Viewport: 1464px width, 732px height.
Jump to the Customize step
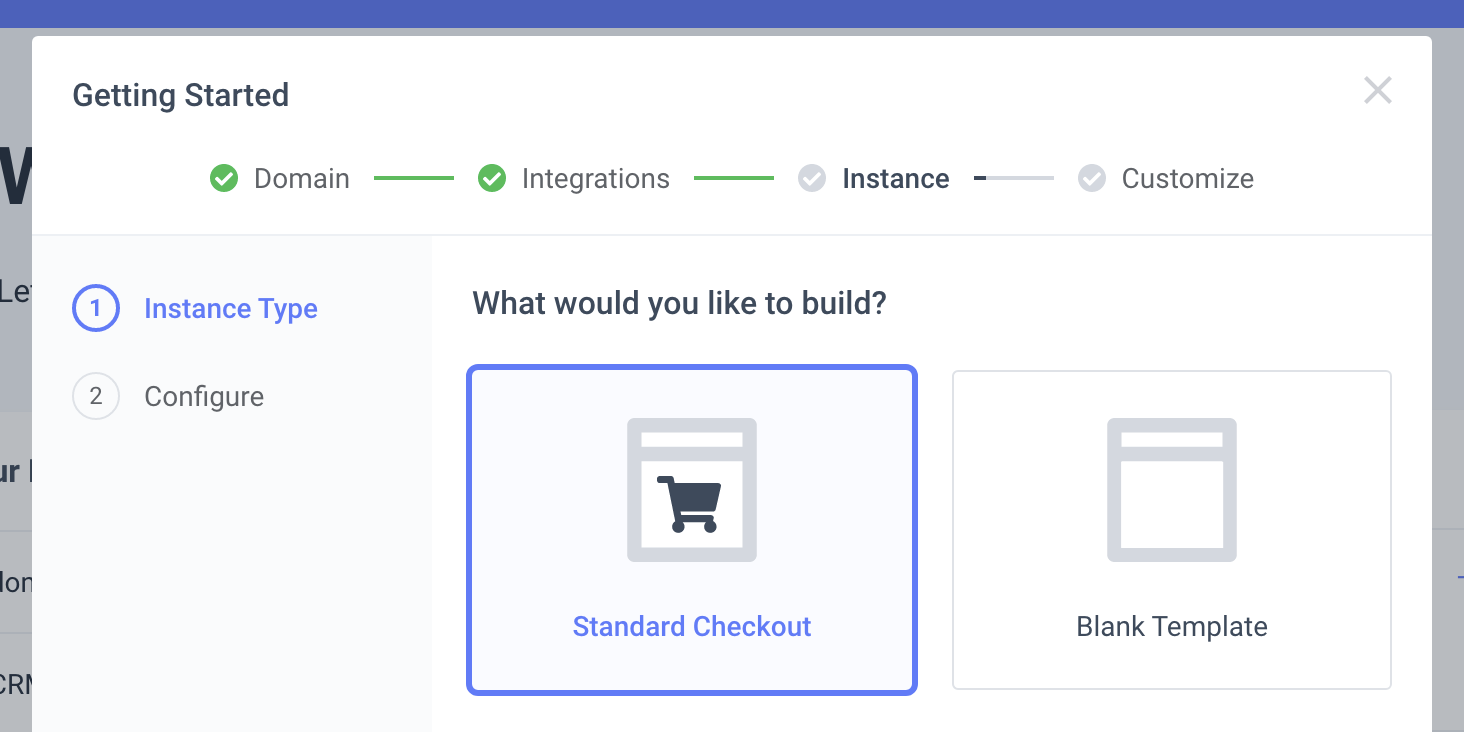click(1187, 179)
